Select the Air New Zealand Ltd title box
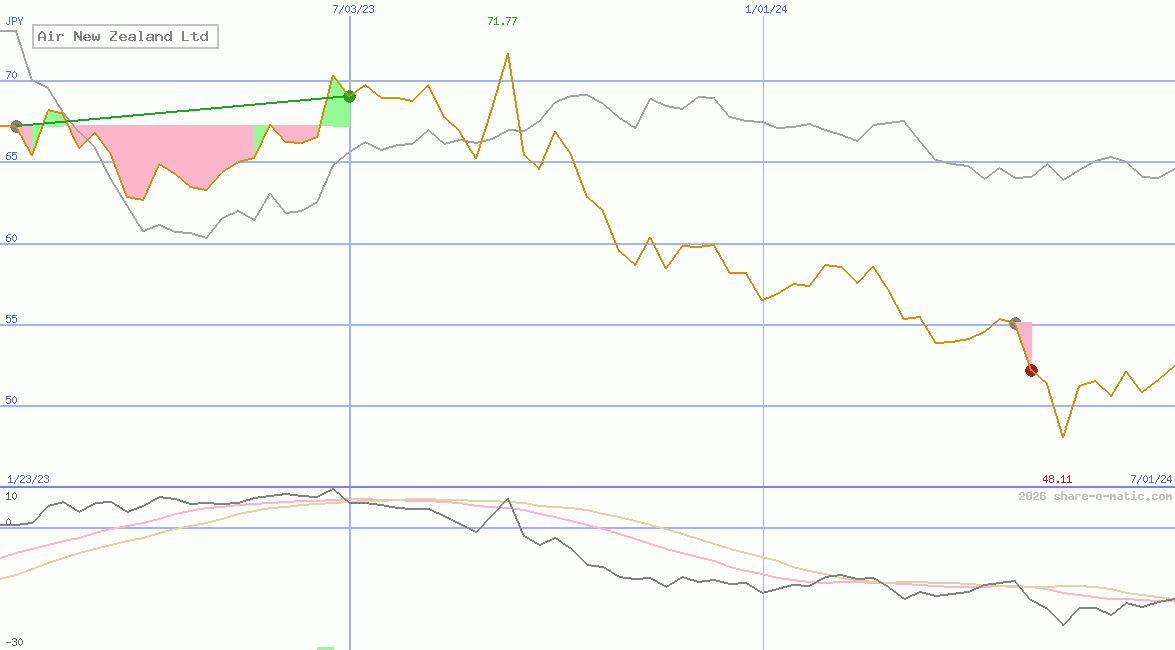The width and height of the screenshot is (1175, 650). click(125, 36)
